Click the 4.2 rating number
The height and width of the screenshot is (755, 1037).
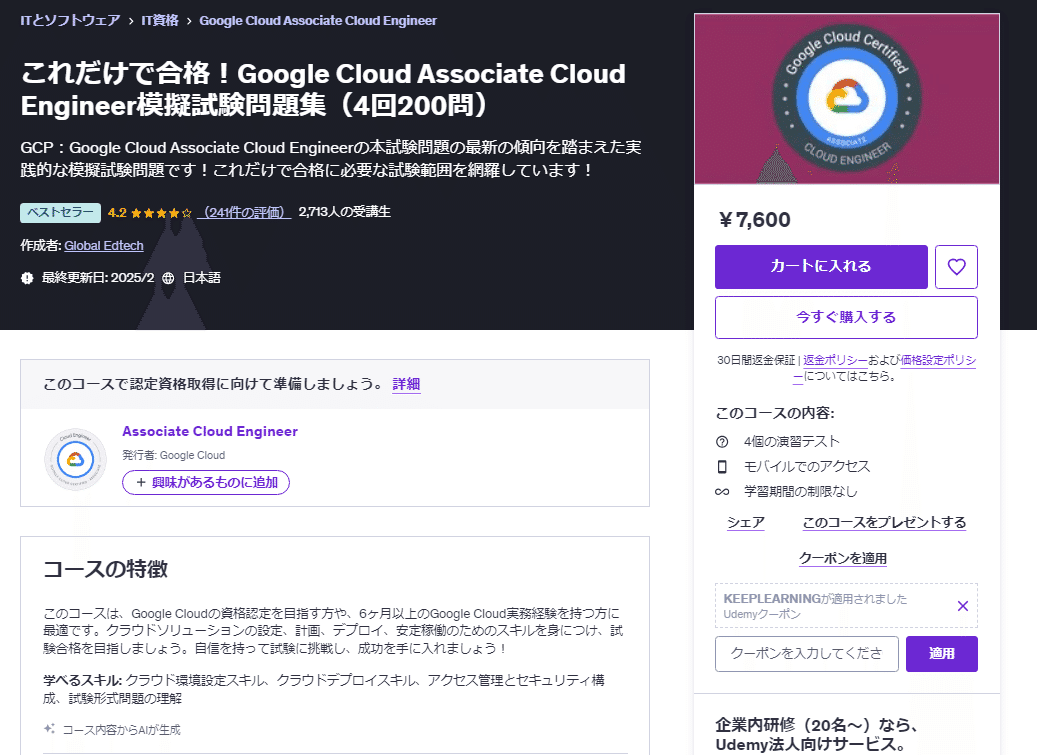point(117,212)
